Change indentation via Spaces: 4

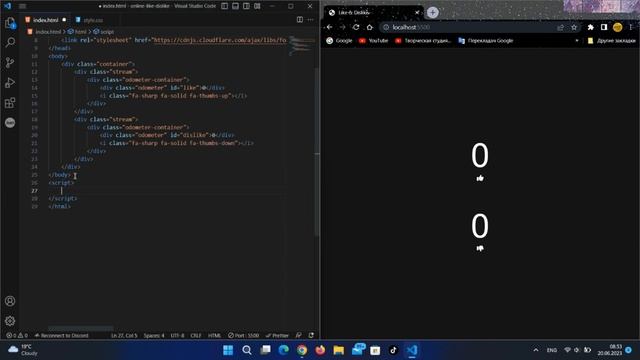point(154,336)
